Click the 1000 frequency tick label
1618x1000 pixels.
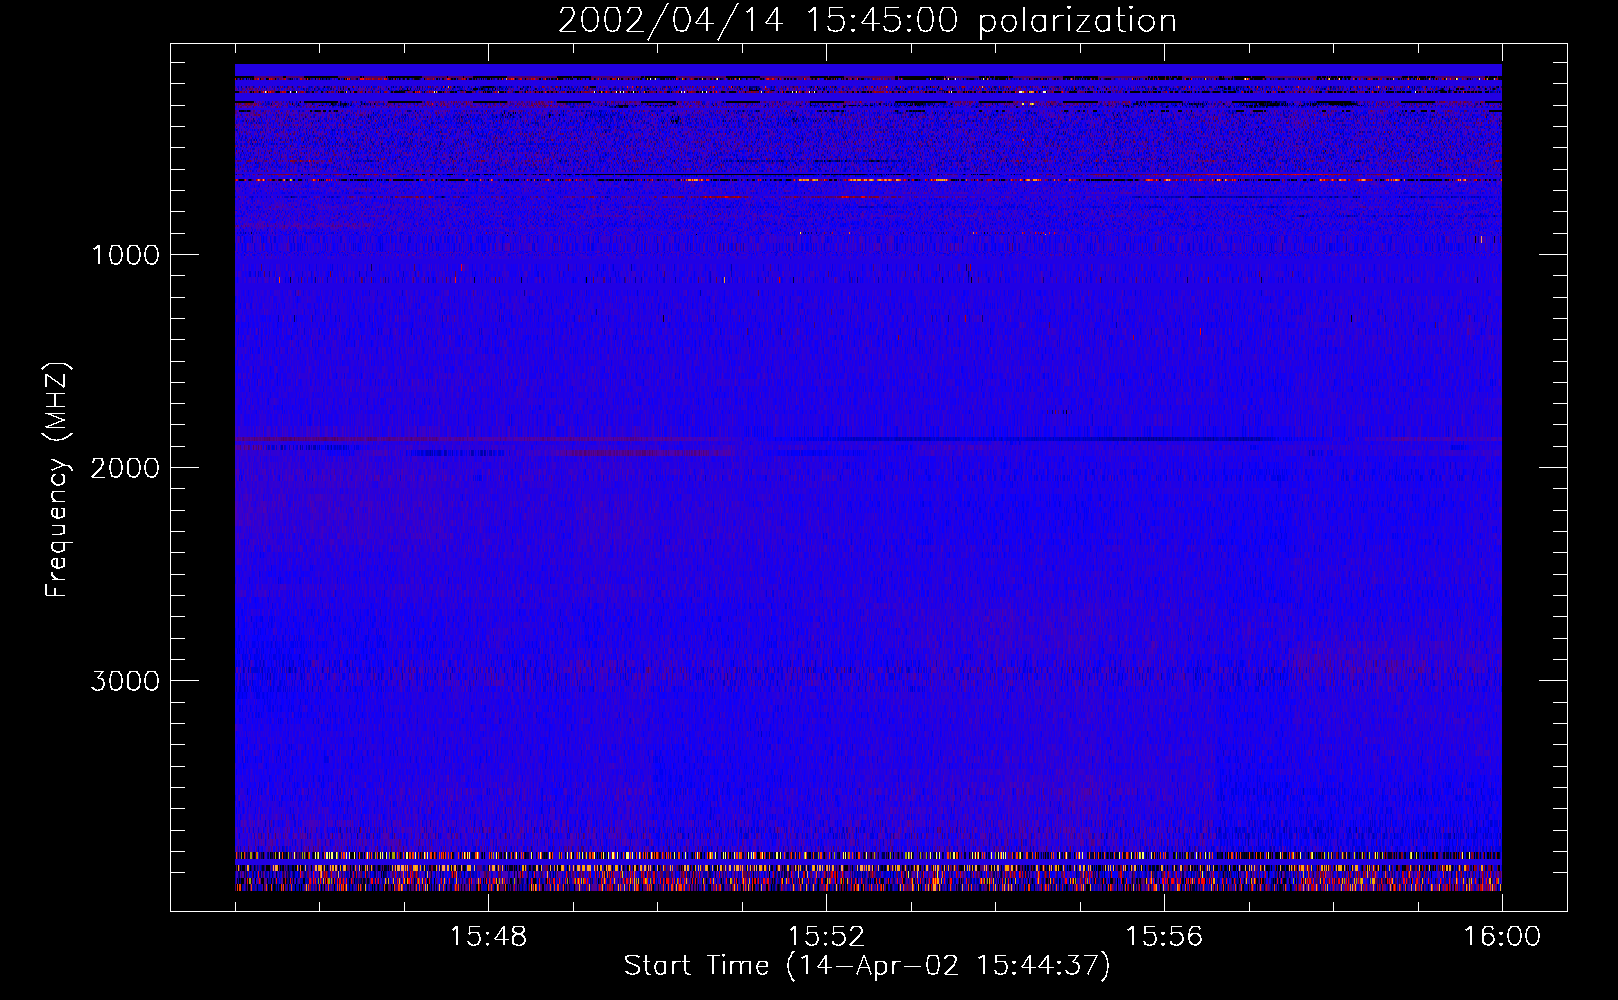[x=125, y=255]
